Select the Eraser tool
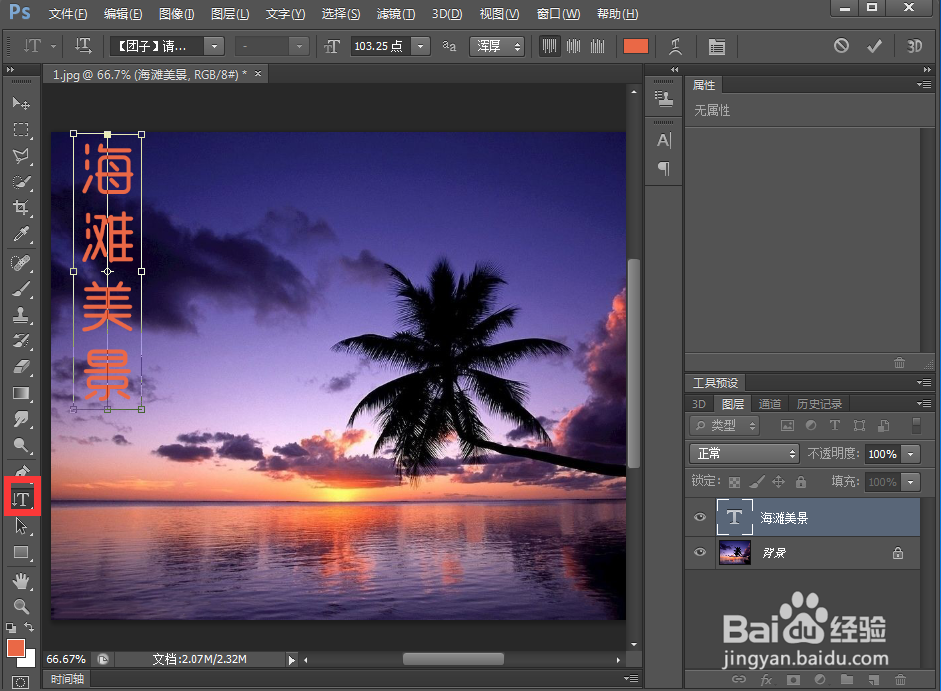The height and width of the screenshot is (691, 941). 21,367
